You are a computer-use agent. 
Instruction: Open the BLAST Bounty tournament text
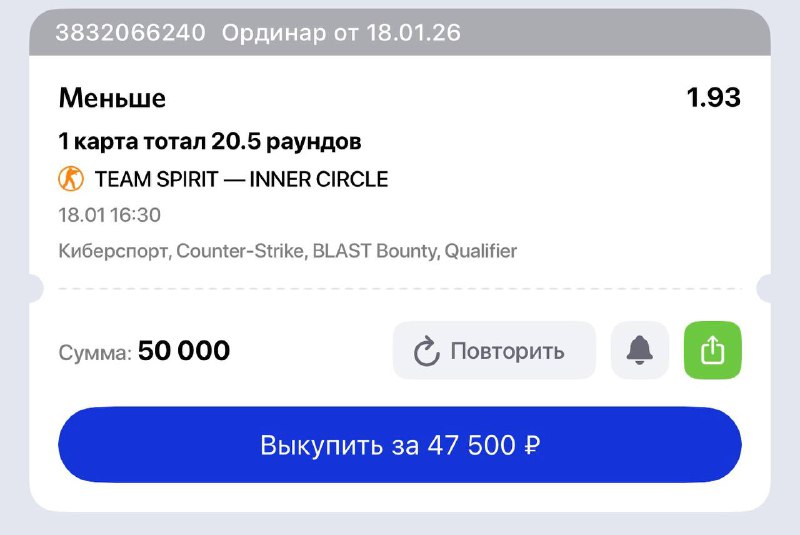click(374, 251)
